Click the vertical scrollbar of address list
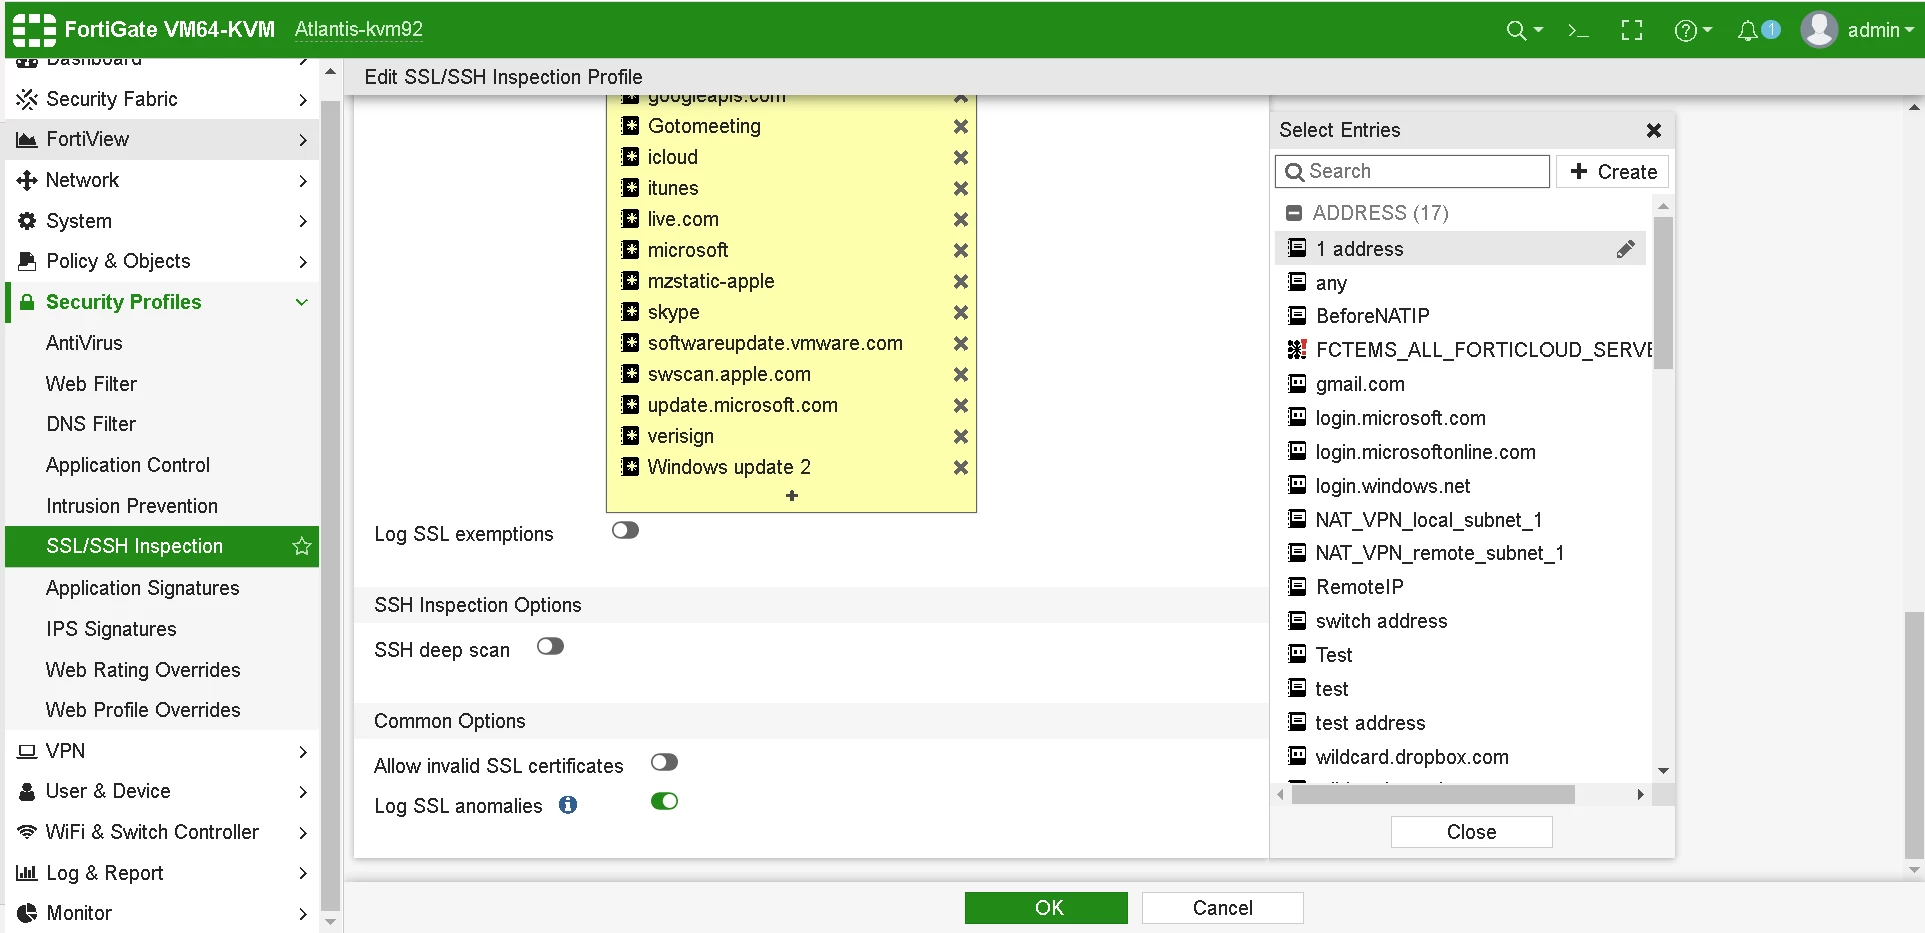 (x=1663, y=293)
